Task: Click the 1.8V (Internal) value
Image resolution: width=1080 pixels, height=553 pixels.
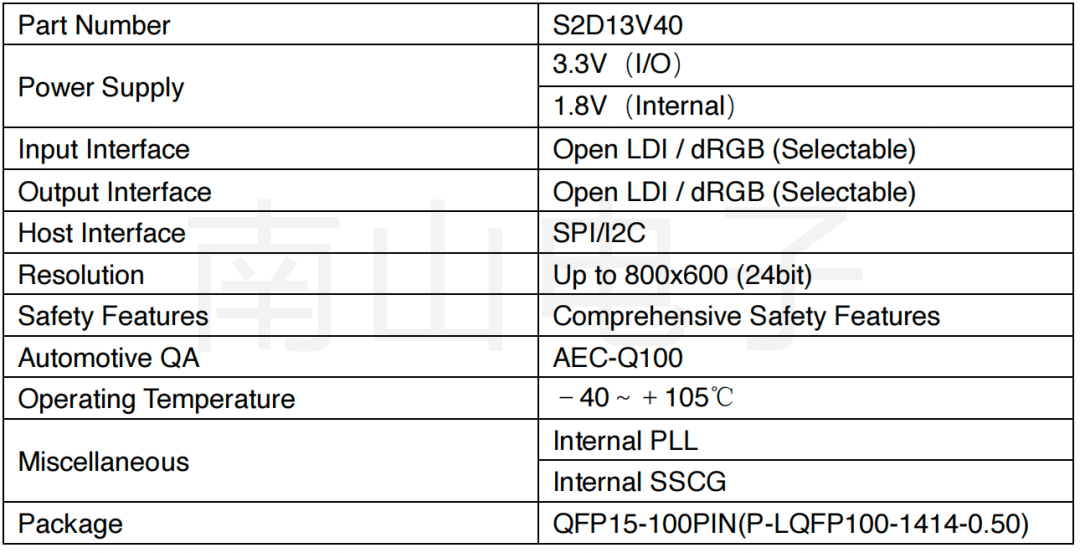Action: click(644, 107)
